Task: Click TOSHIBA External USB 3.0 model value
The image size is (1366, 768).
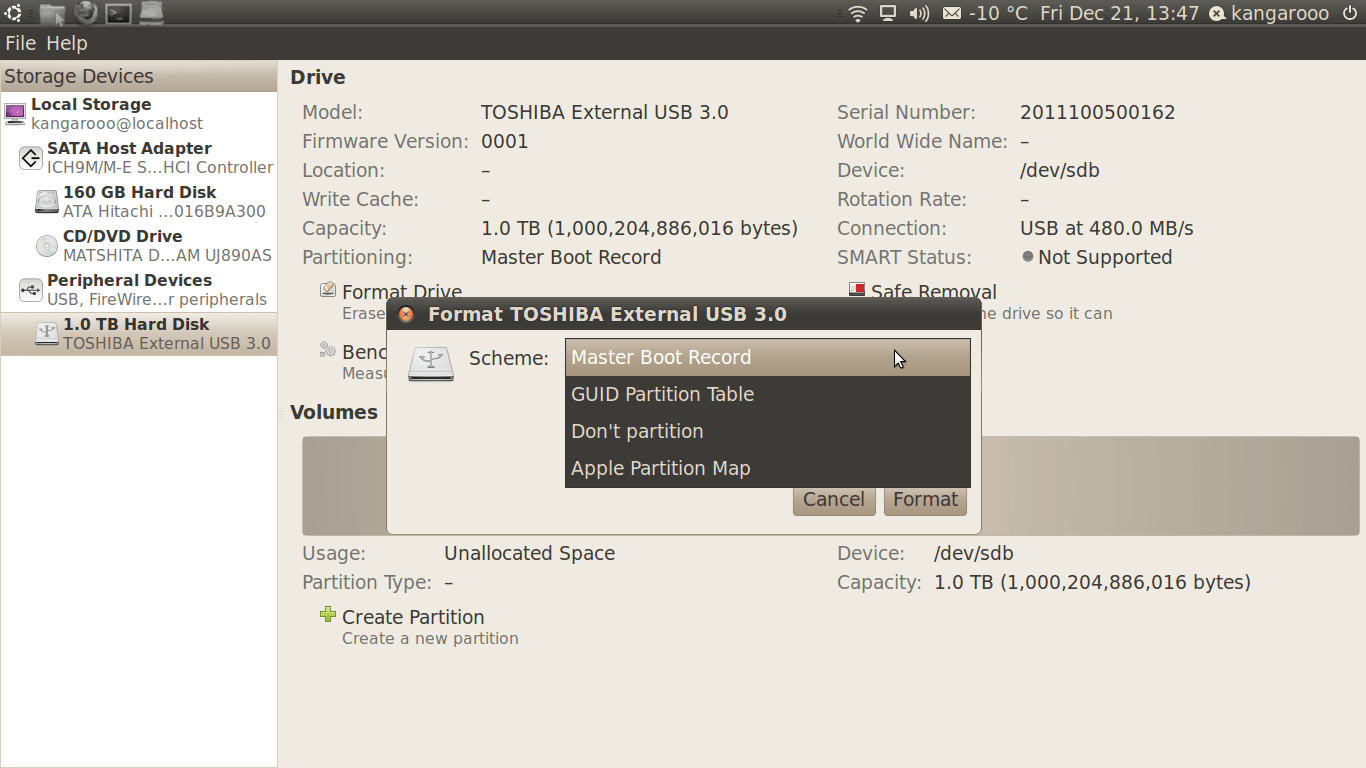Action: coord(605,112)
